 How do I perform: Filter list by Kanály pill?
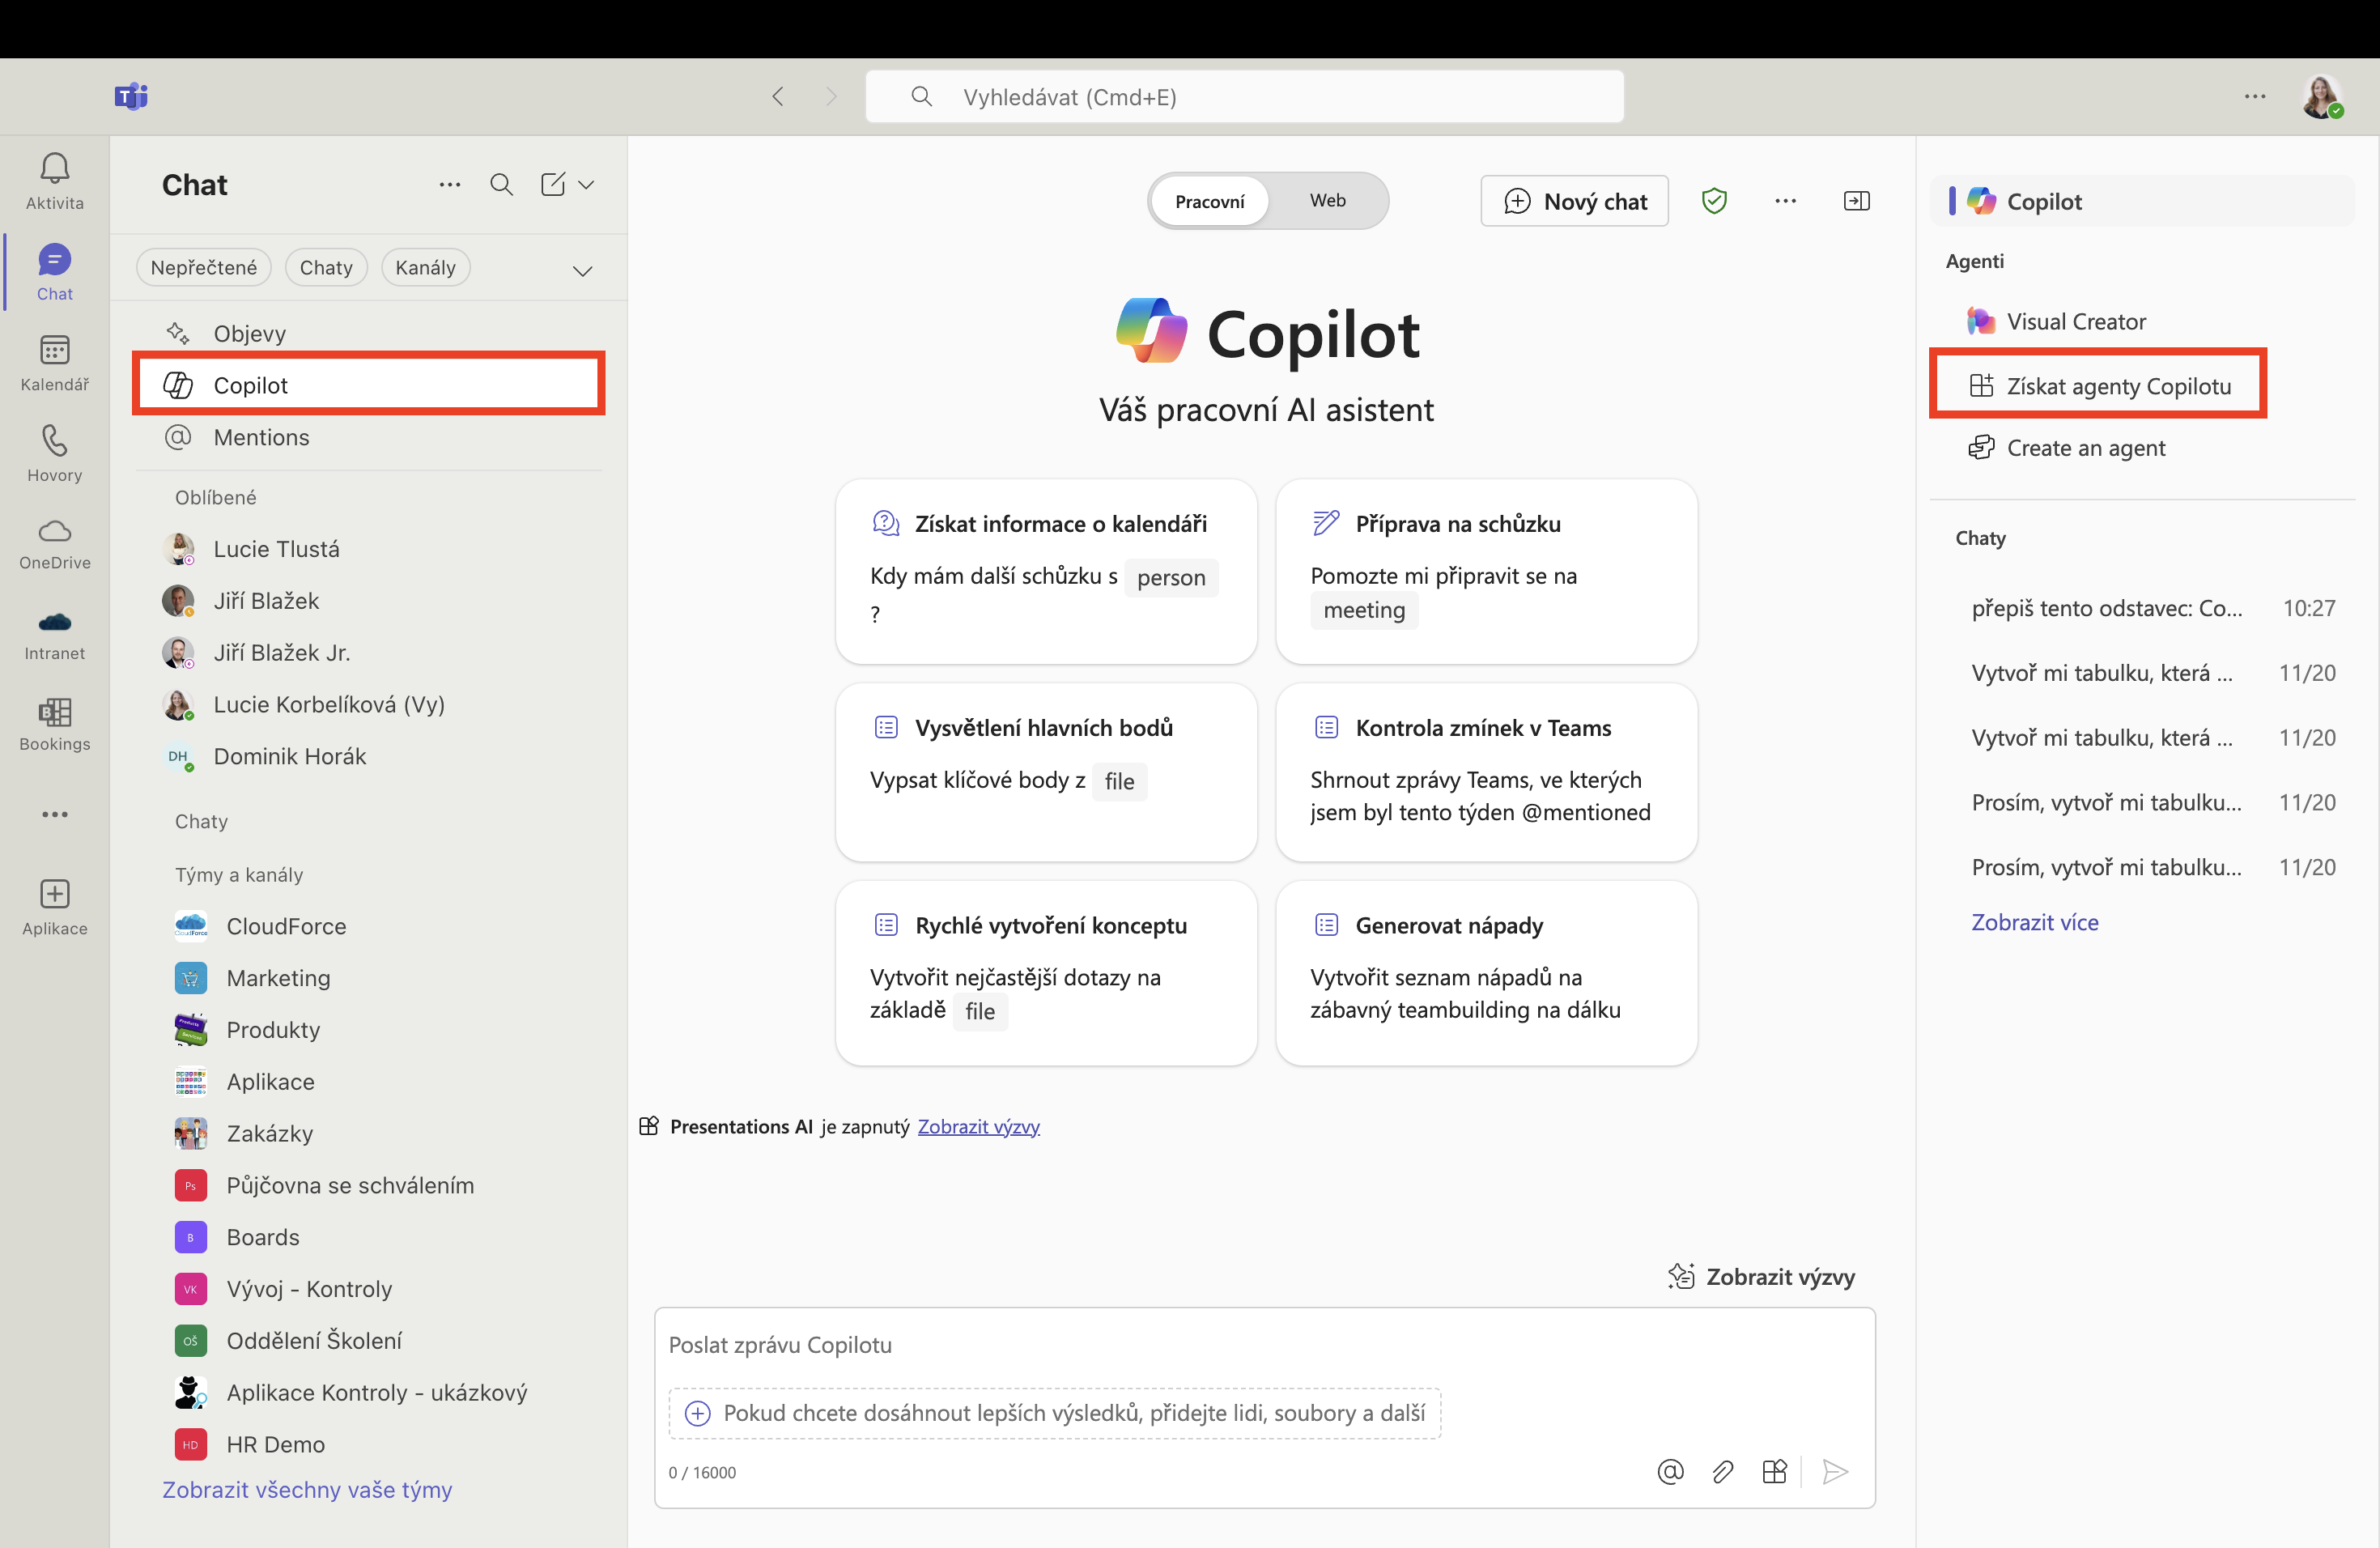pyautogui.click(x=425, y=267)
